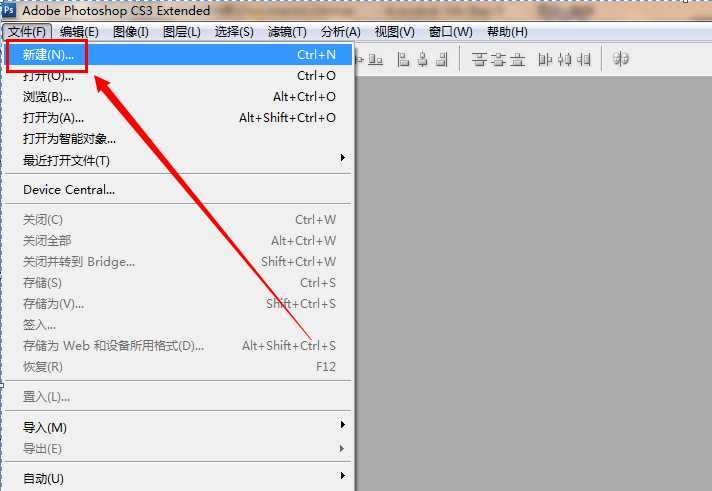Open the 窗口(W) menu
This screenshot has width=712, height=491.
[450, 32]
